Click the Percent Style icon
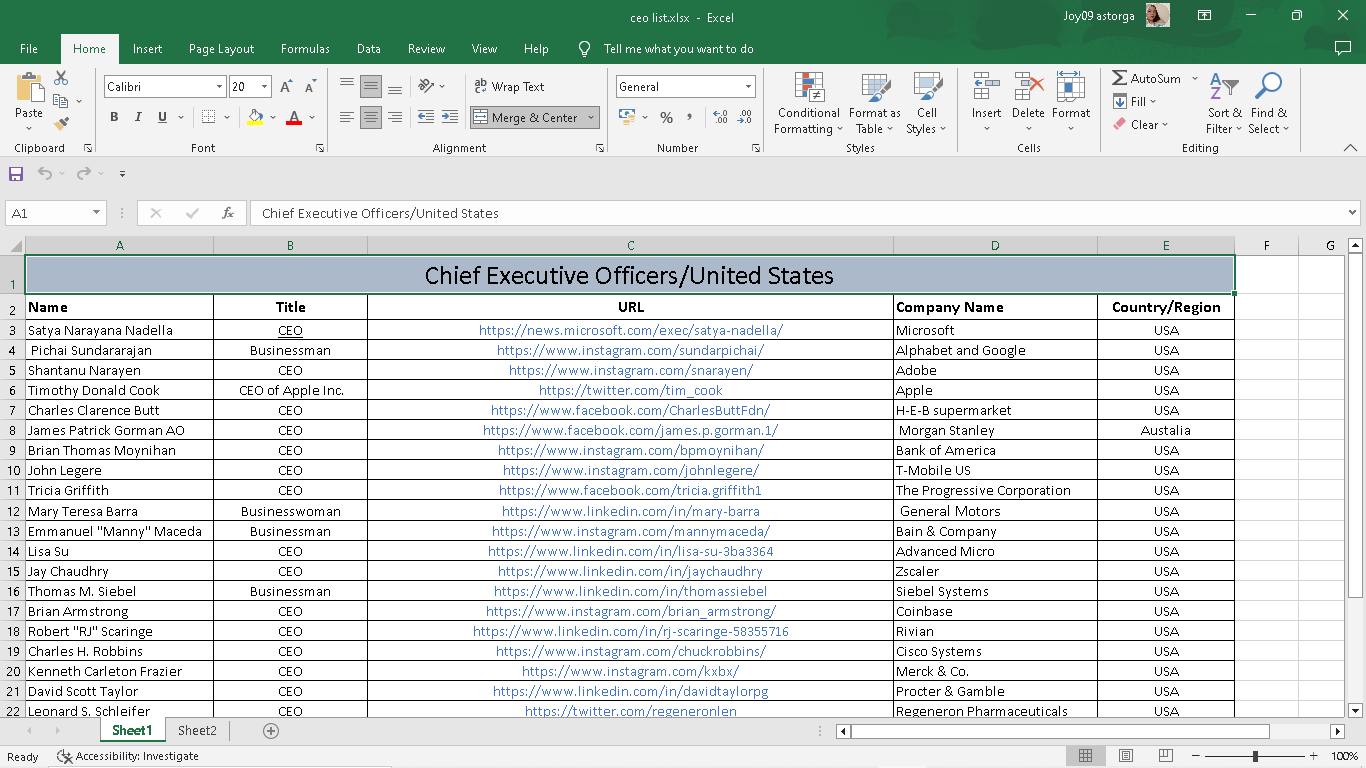 pyautogui.click(x=666, y=117)
